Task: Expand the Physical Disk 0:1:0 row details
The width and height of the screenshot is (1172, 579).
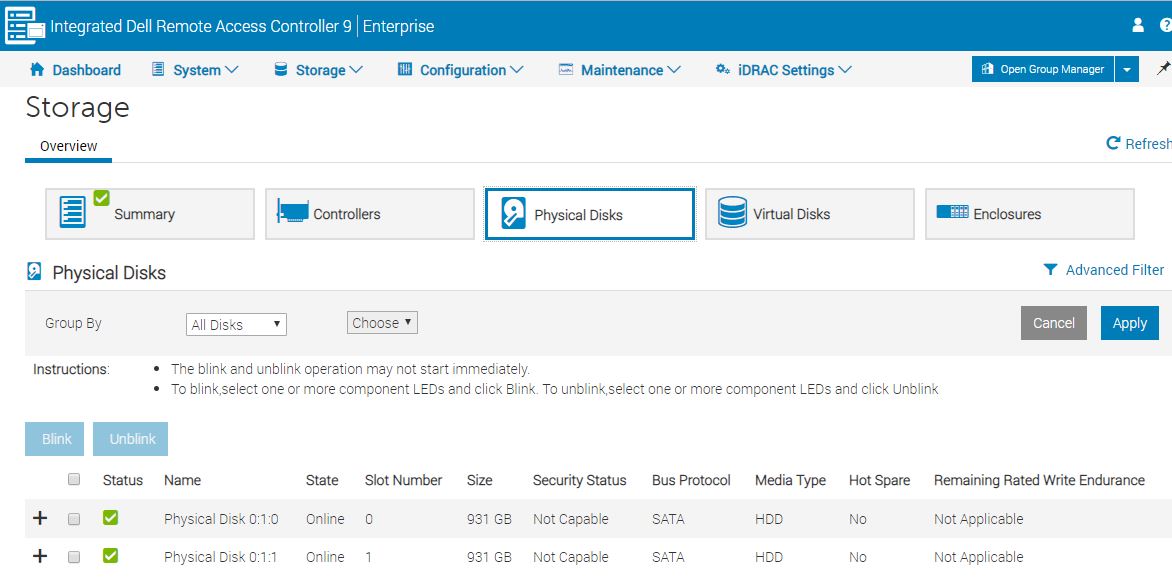Action: 40,518
